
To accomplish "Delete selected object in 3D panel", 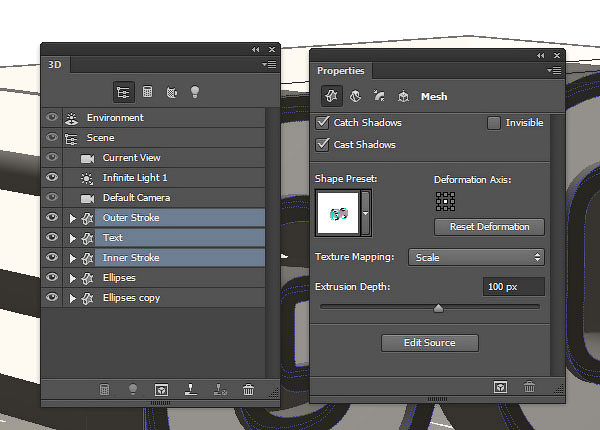I will [x=248, y=390].
